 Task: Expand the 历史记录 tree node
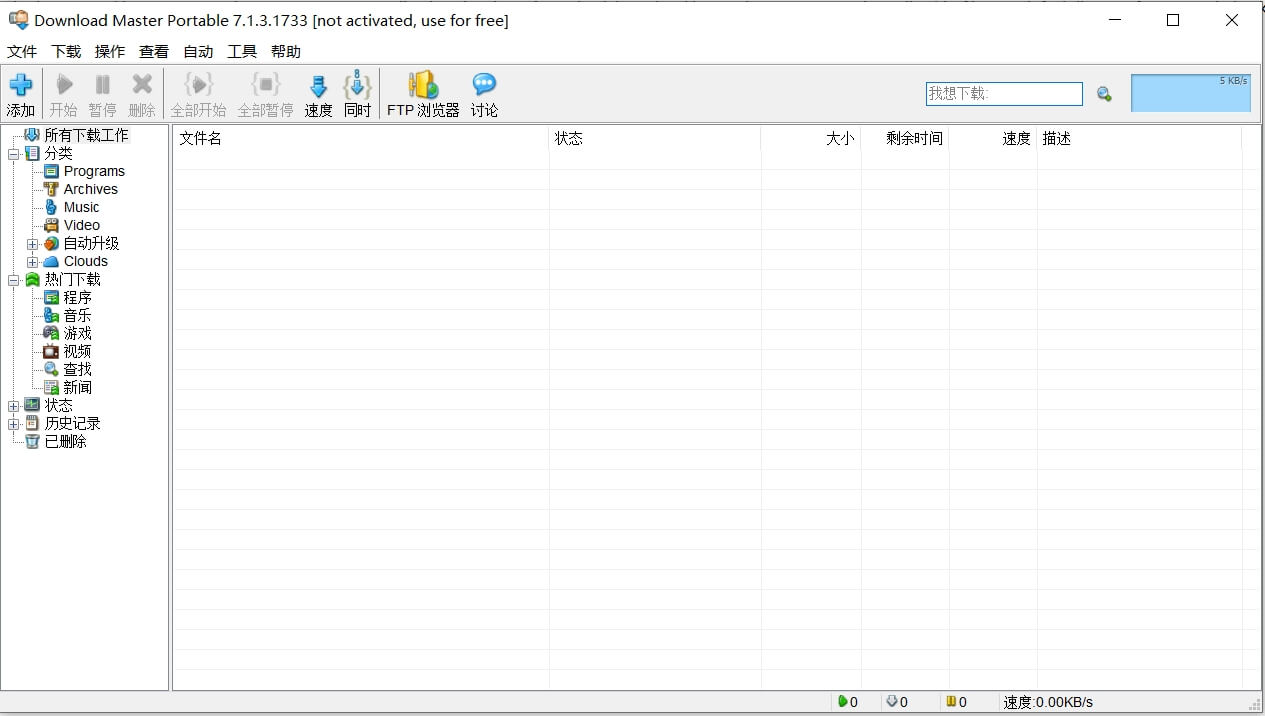coord(13,424)
